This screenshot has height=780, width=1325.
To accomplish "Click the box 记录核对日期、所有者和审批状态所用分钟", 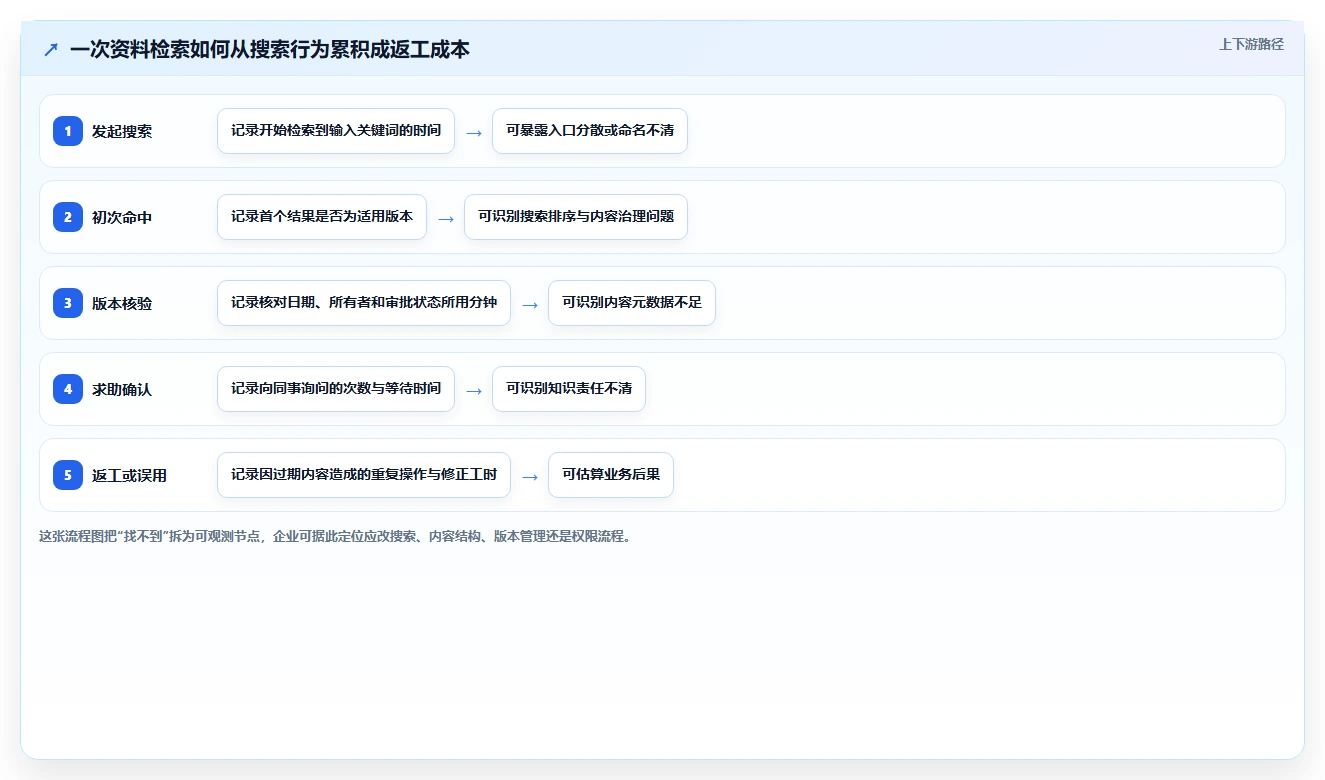I will coord(364,303).
